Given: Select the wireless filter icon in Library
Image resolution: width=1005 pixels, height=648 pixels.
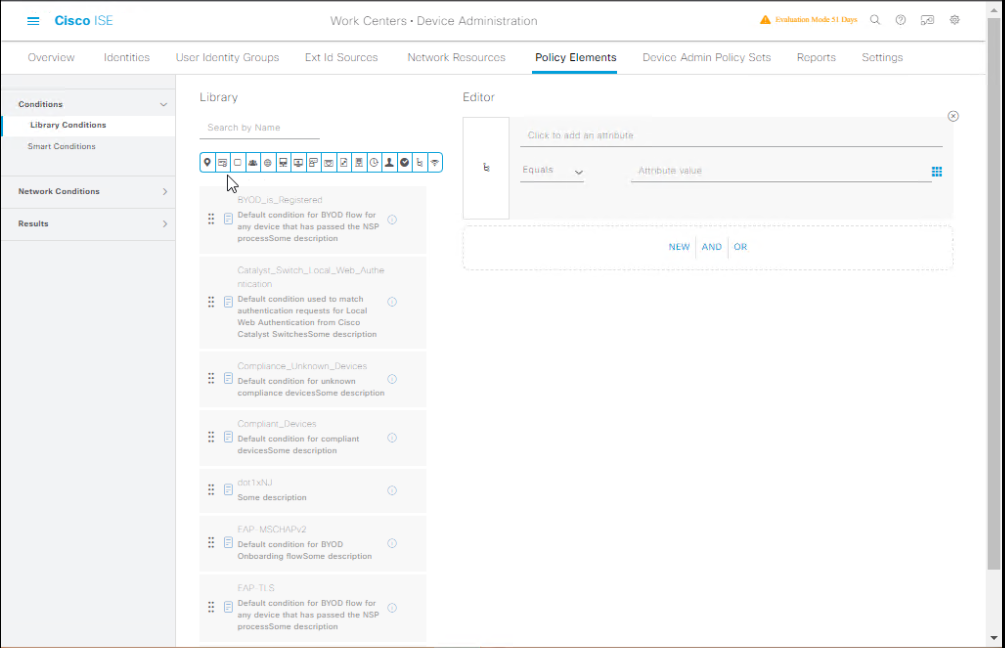Looking at the screenshot, I should (x=434, y=162).
